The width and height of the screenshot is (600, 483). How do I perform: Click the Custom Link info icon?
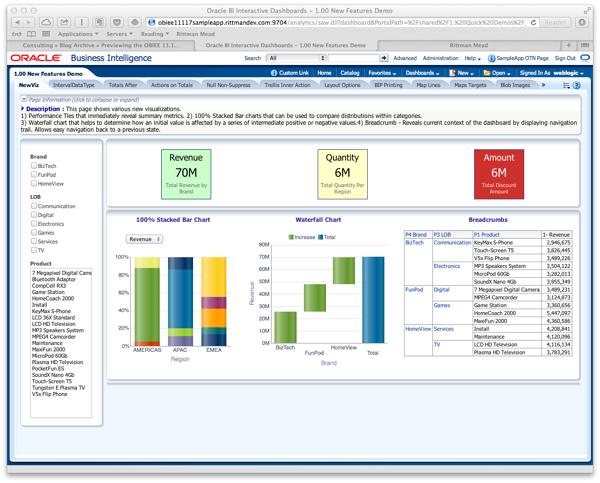274,73
